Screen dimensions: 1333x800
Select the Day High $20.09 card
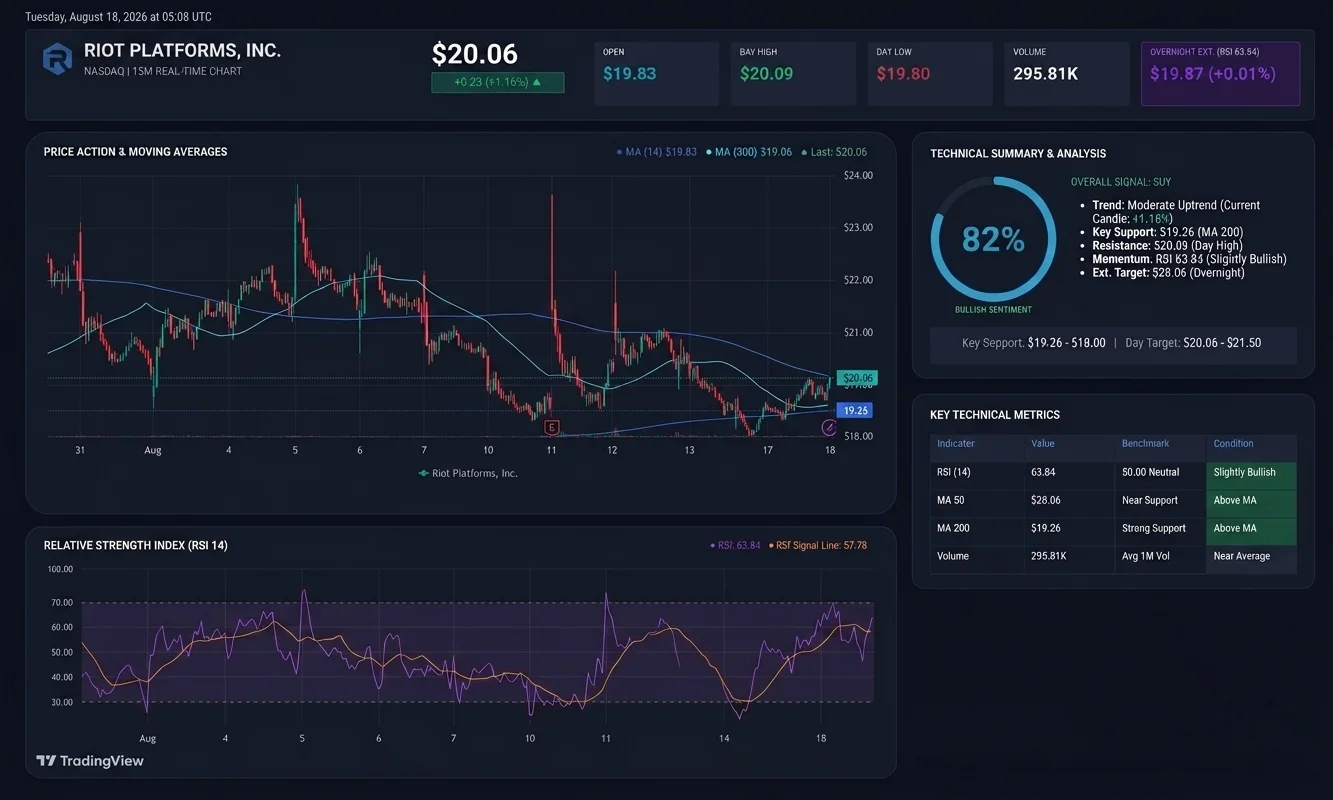(793, 74)
